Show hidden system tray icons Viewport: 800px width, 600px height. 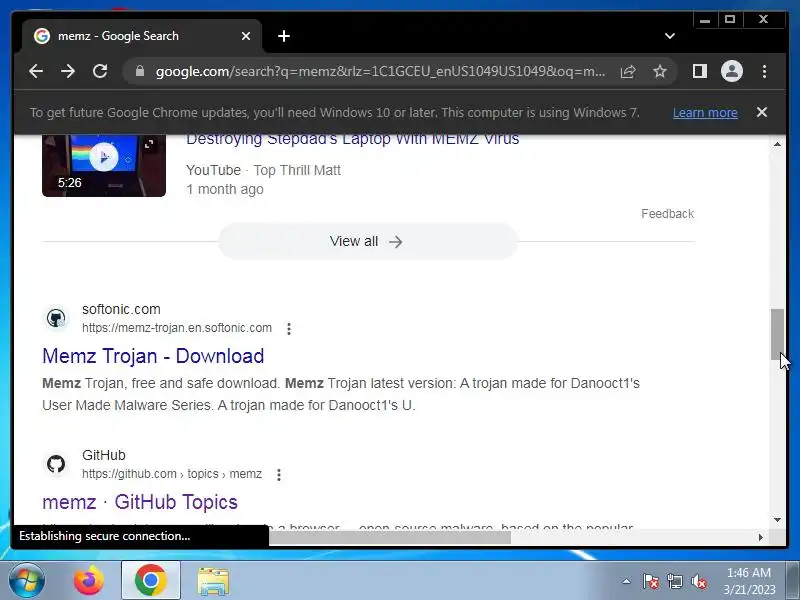627,581
